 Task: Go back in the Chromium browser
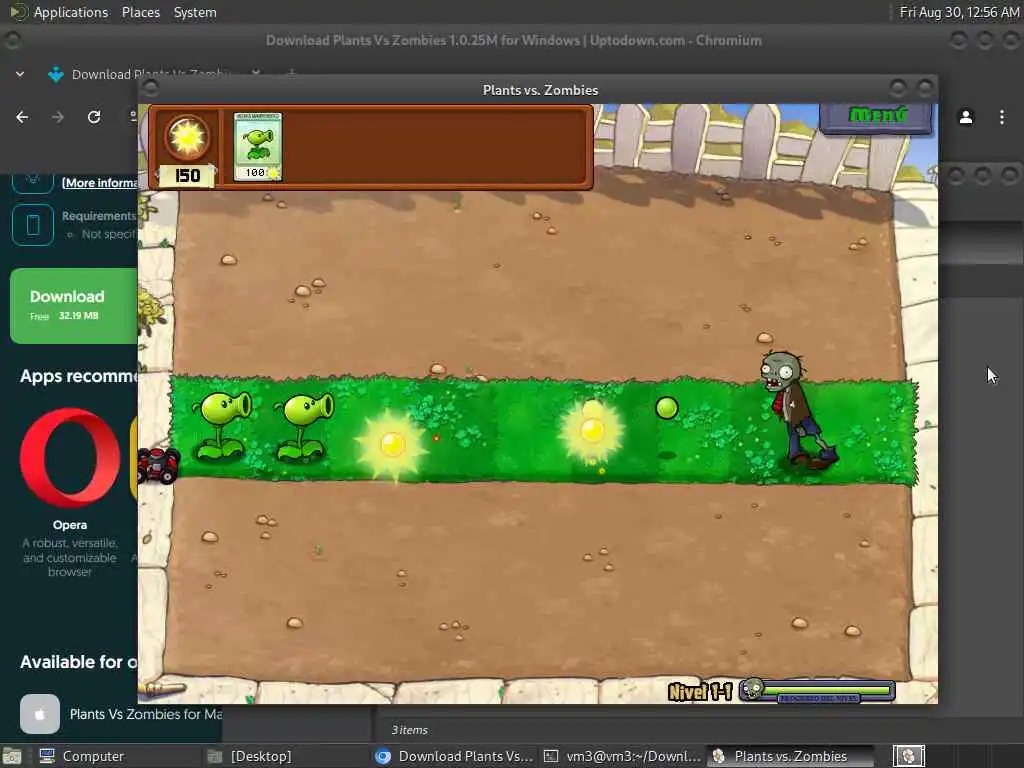coord(22,117)
